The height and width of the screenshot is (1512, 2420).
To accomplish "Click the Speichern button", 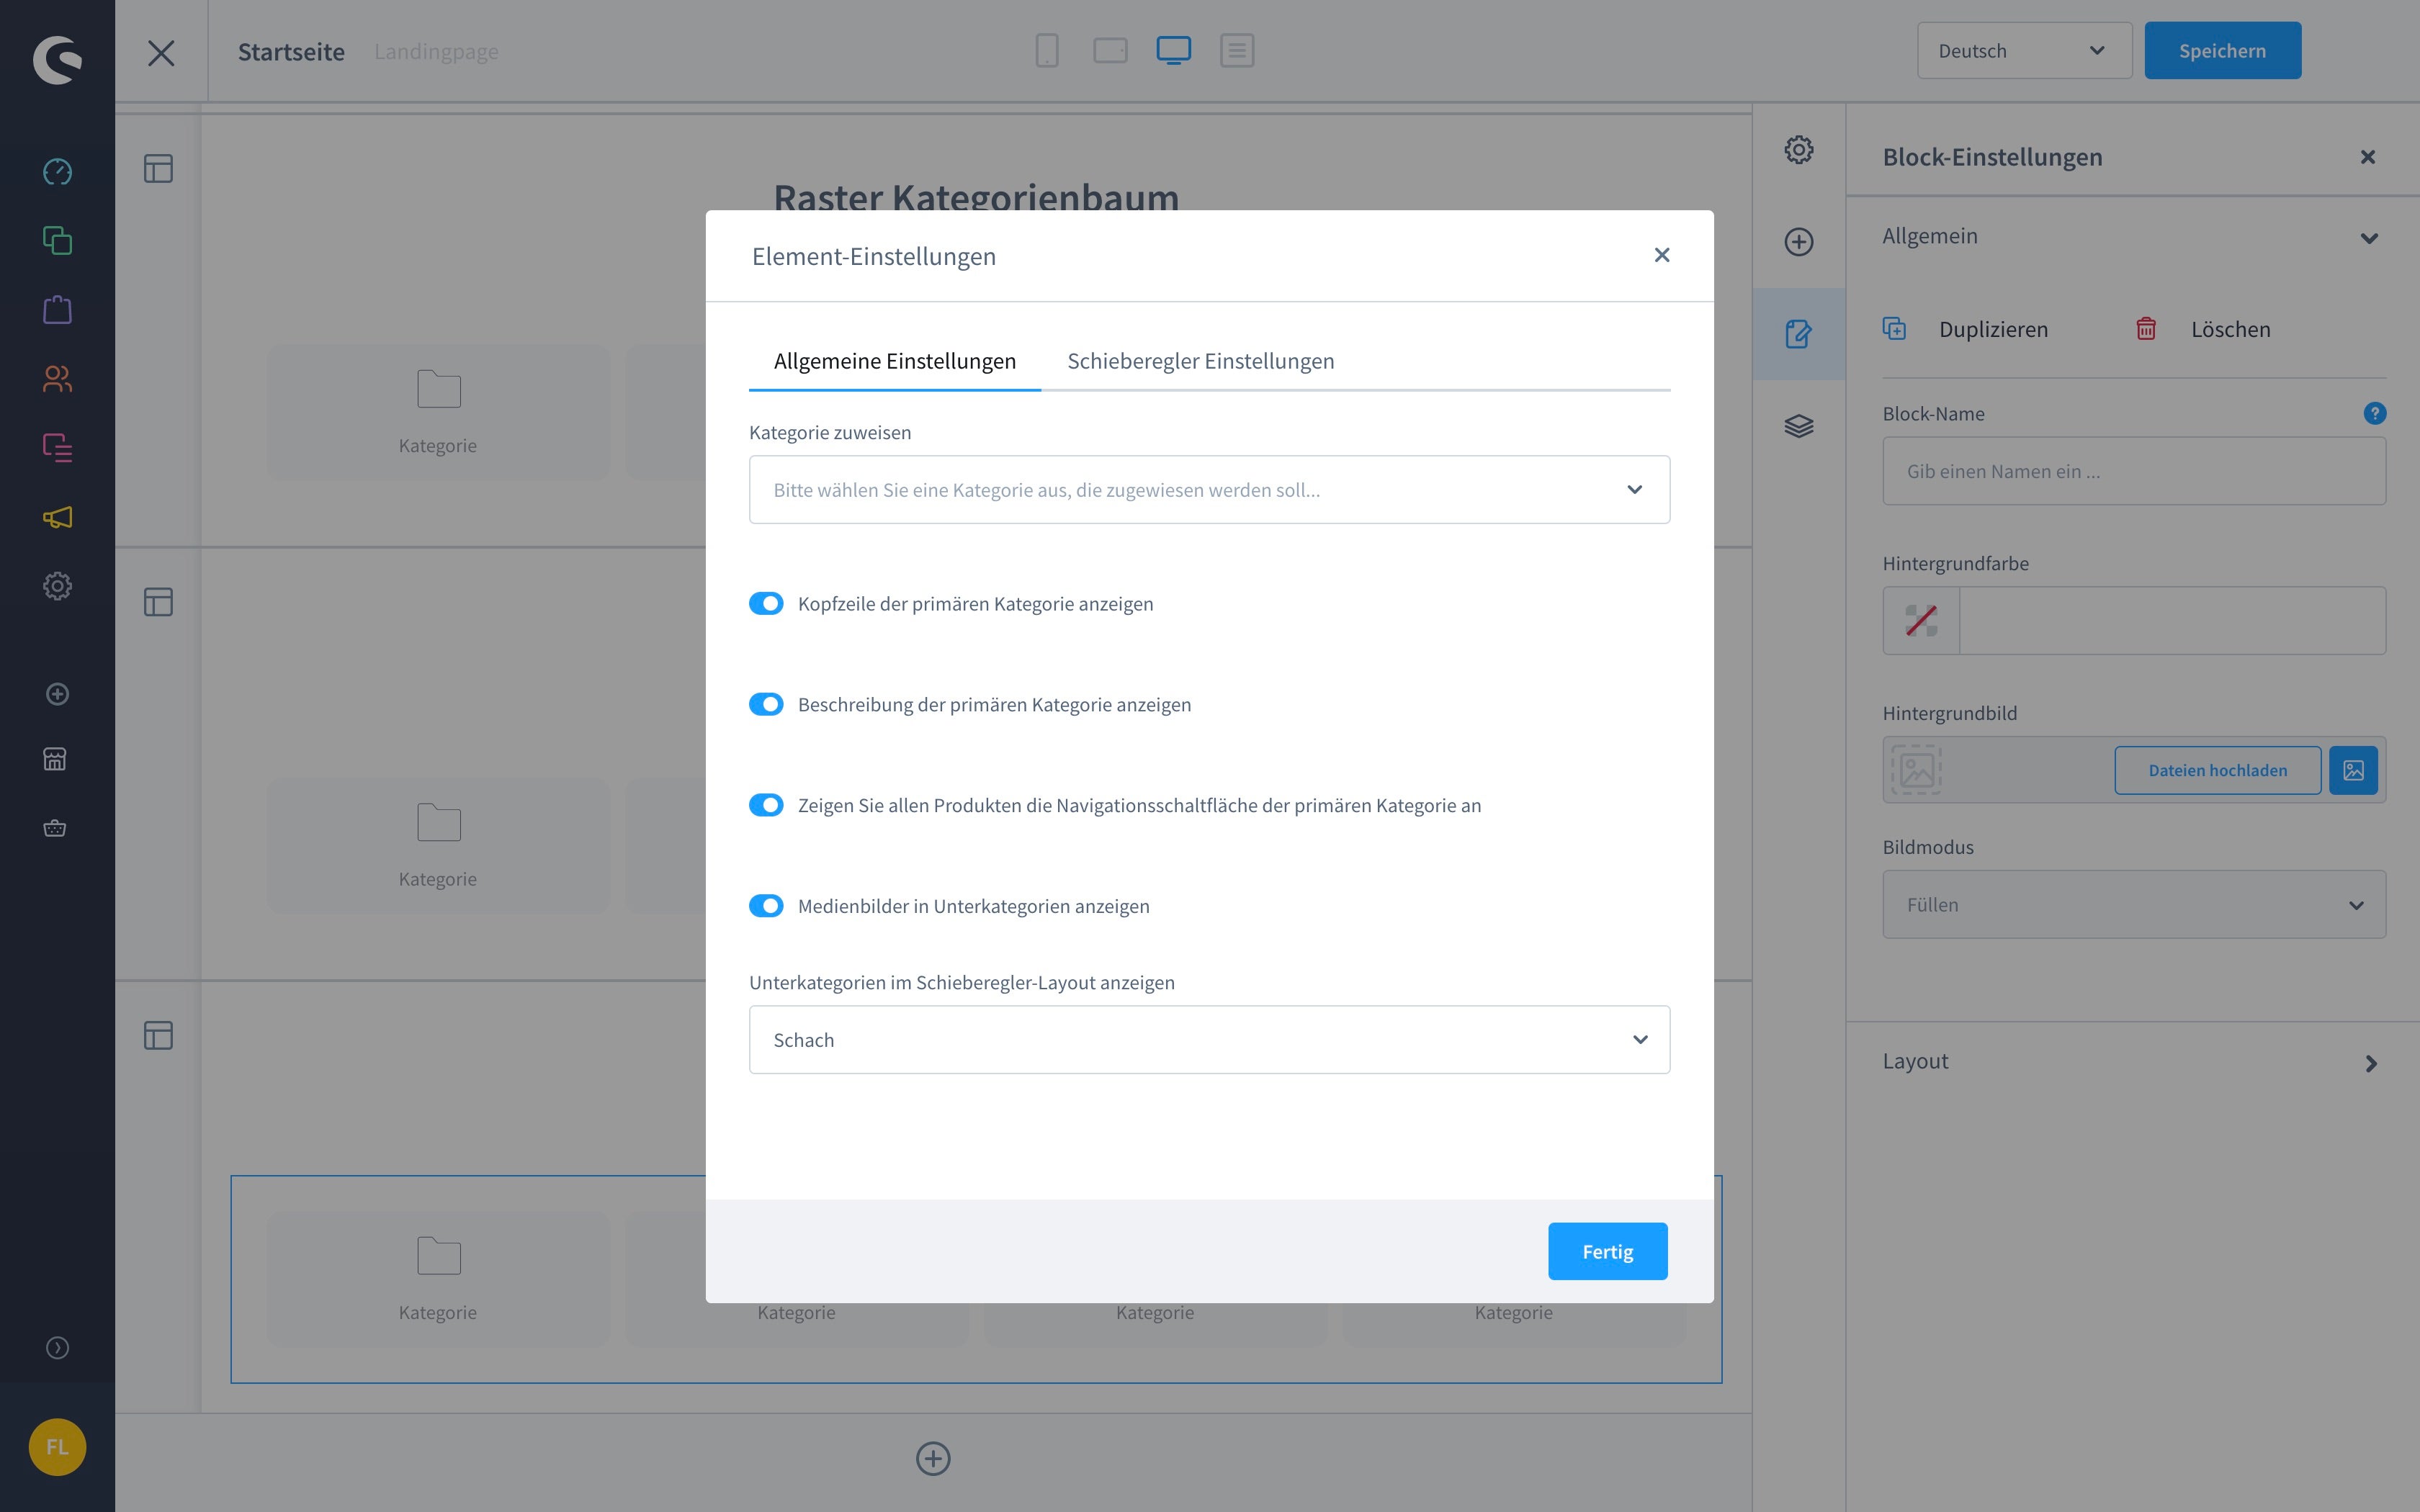I will tap(2222, 51).
